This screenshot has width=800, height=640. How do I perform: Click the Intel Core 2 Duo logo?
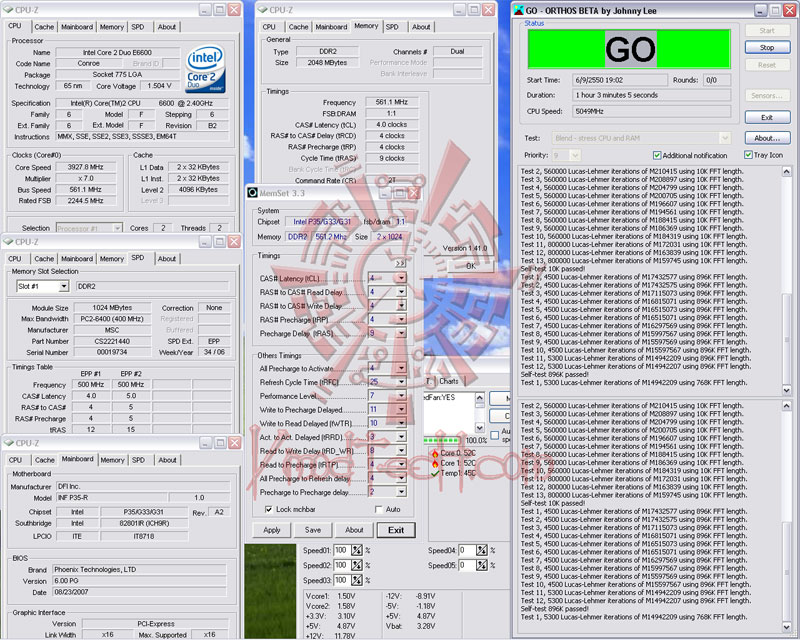click(x=206, y=69)
